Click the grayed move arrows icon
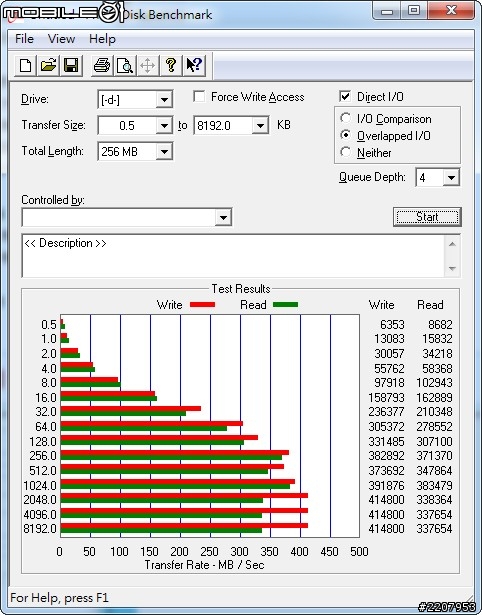Screen dimensions: 482x615 (147, 65)
